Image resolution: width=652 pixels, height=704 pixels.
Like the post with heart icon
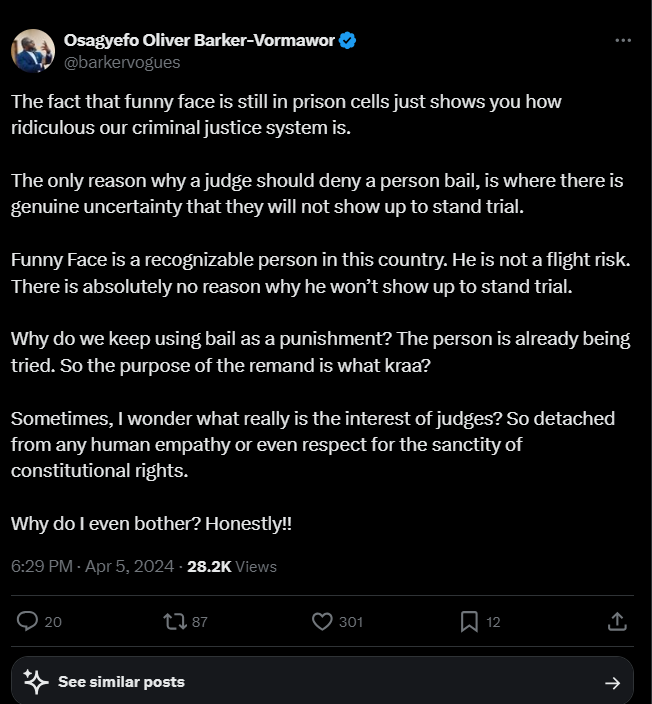[x=322, y=621]
